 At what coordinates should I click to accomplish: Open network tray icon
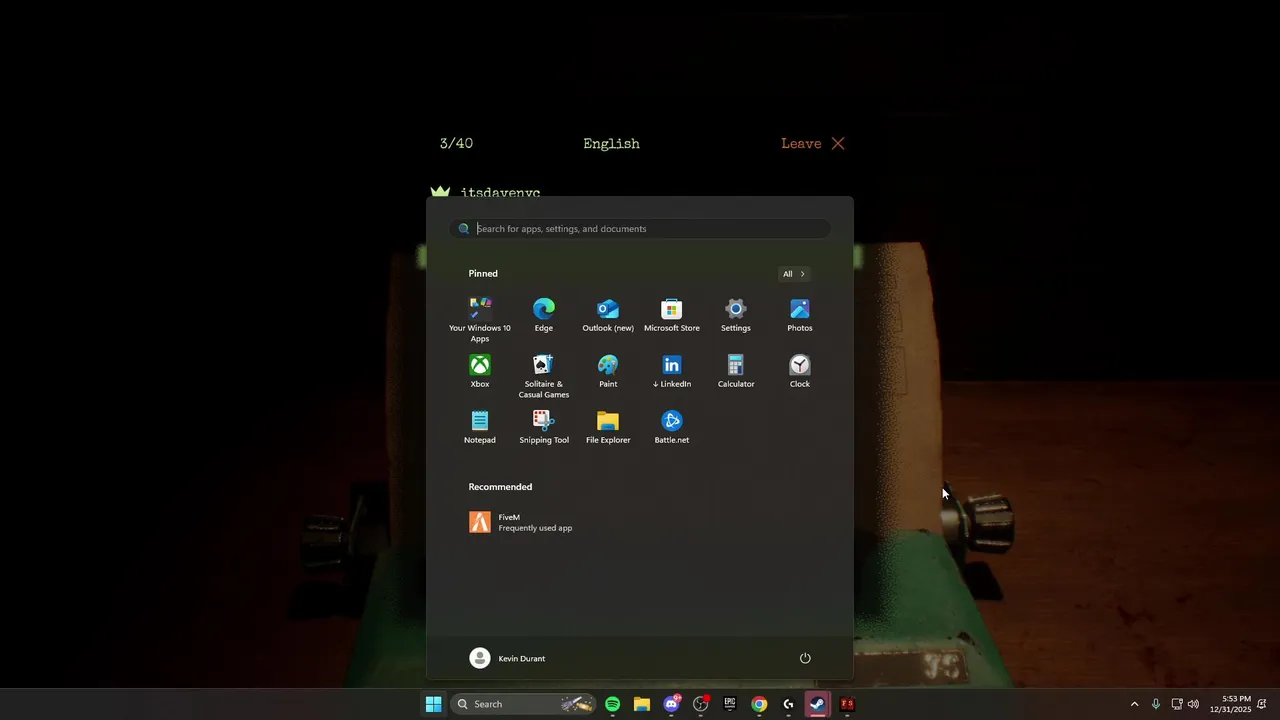[x=1177, y=704]
